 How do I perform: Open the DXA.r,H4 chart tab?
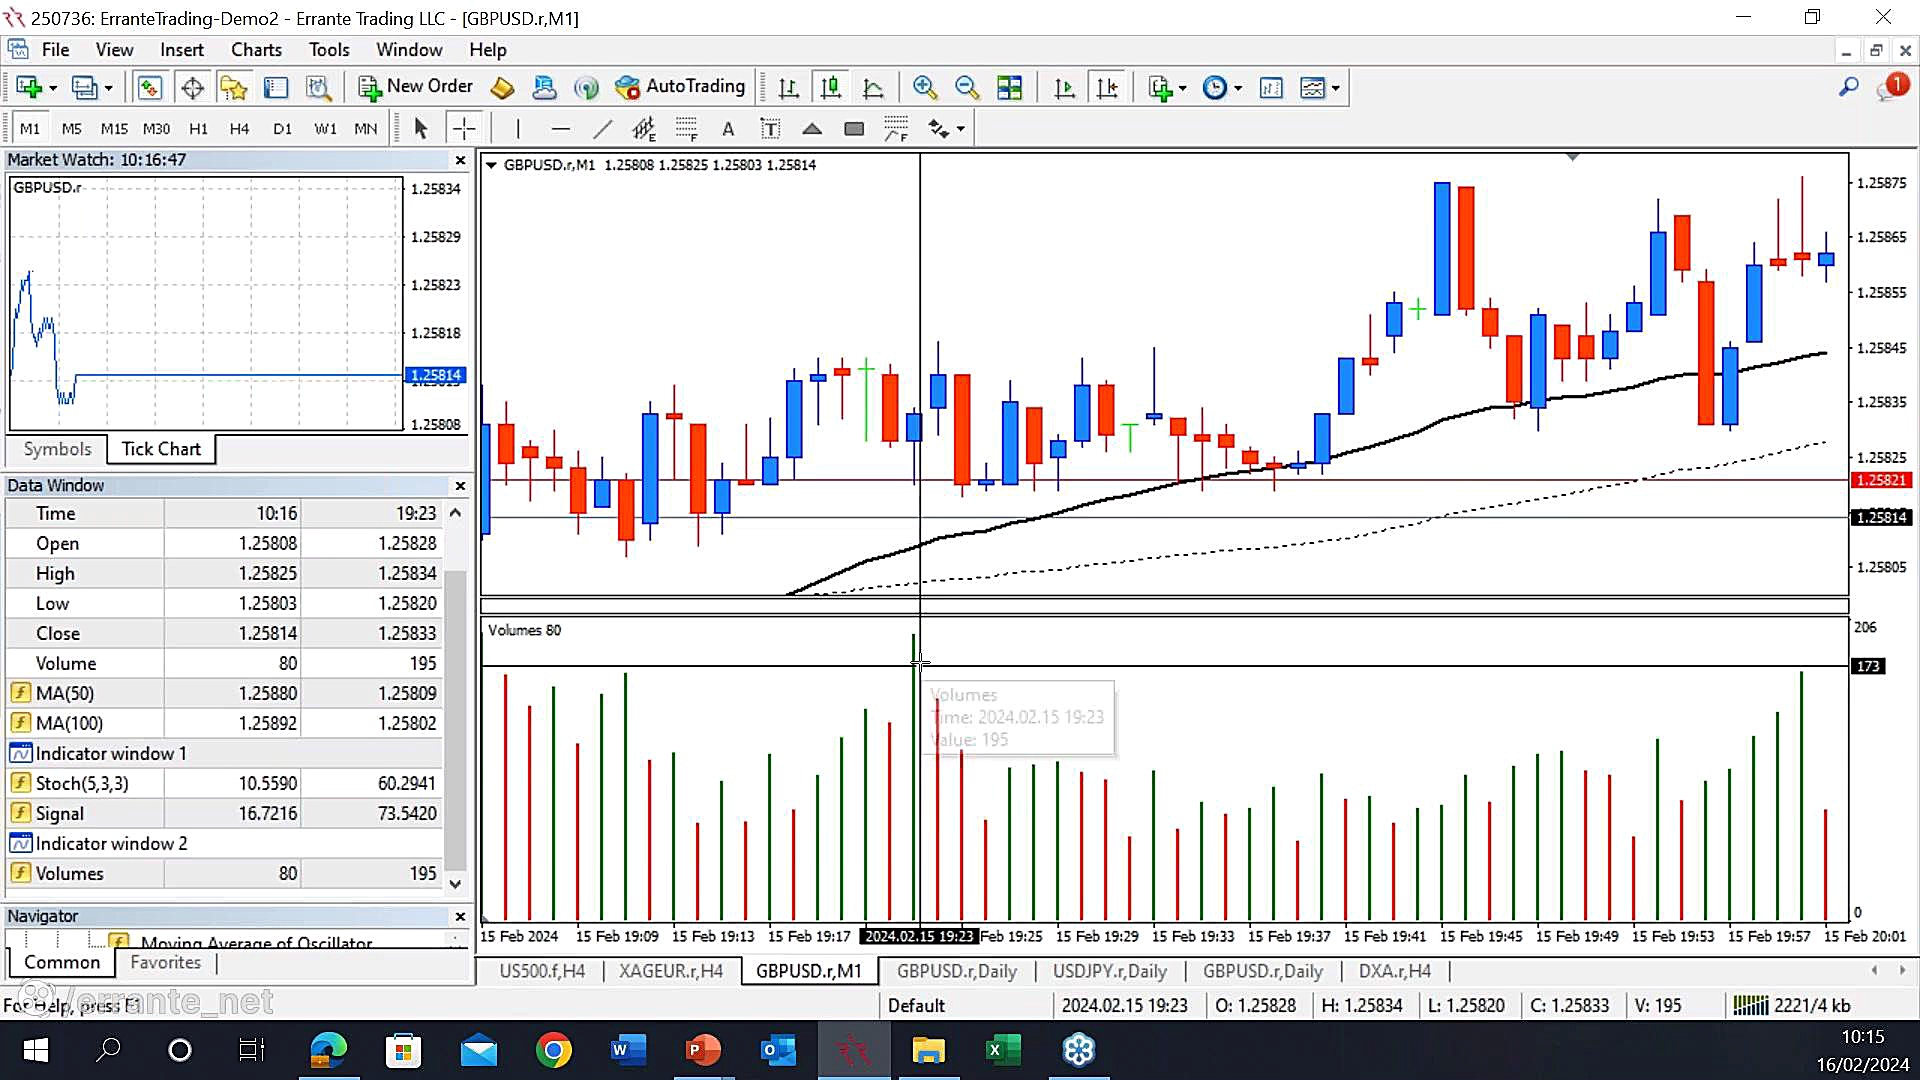point(1395,971)
